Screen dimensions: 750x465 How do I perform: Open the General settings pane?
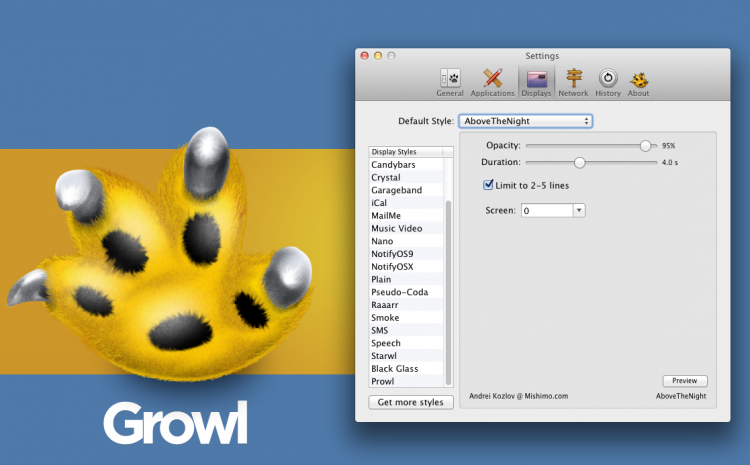click(450, 82)
